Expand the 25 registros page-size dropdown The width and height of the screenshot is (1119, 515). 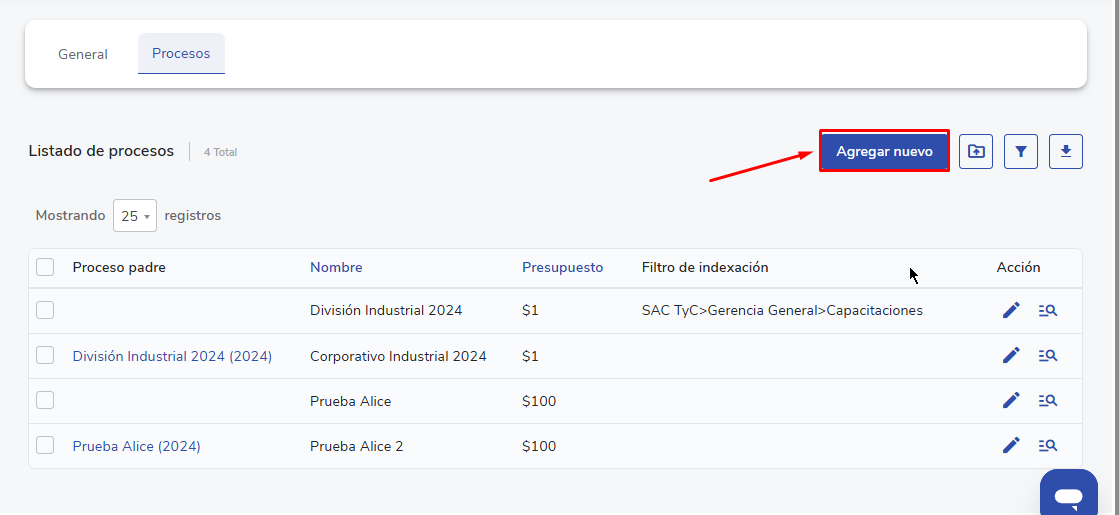pos(135,216)
